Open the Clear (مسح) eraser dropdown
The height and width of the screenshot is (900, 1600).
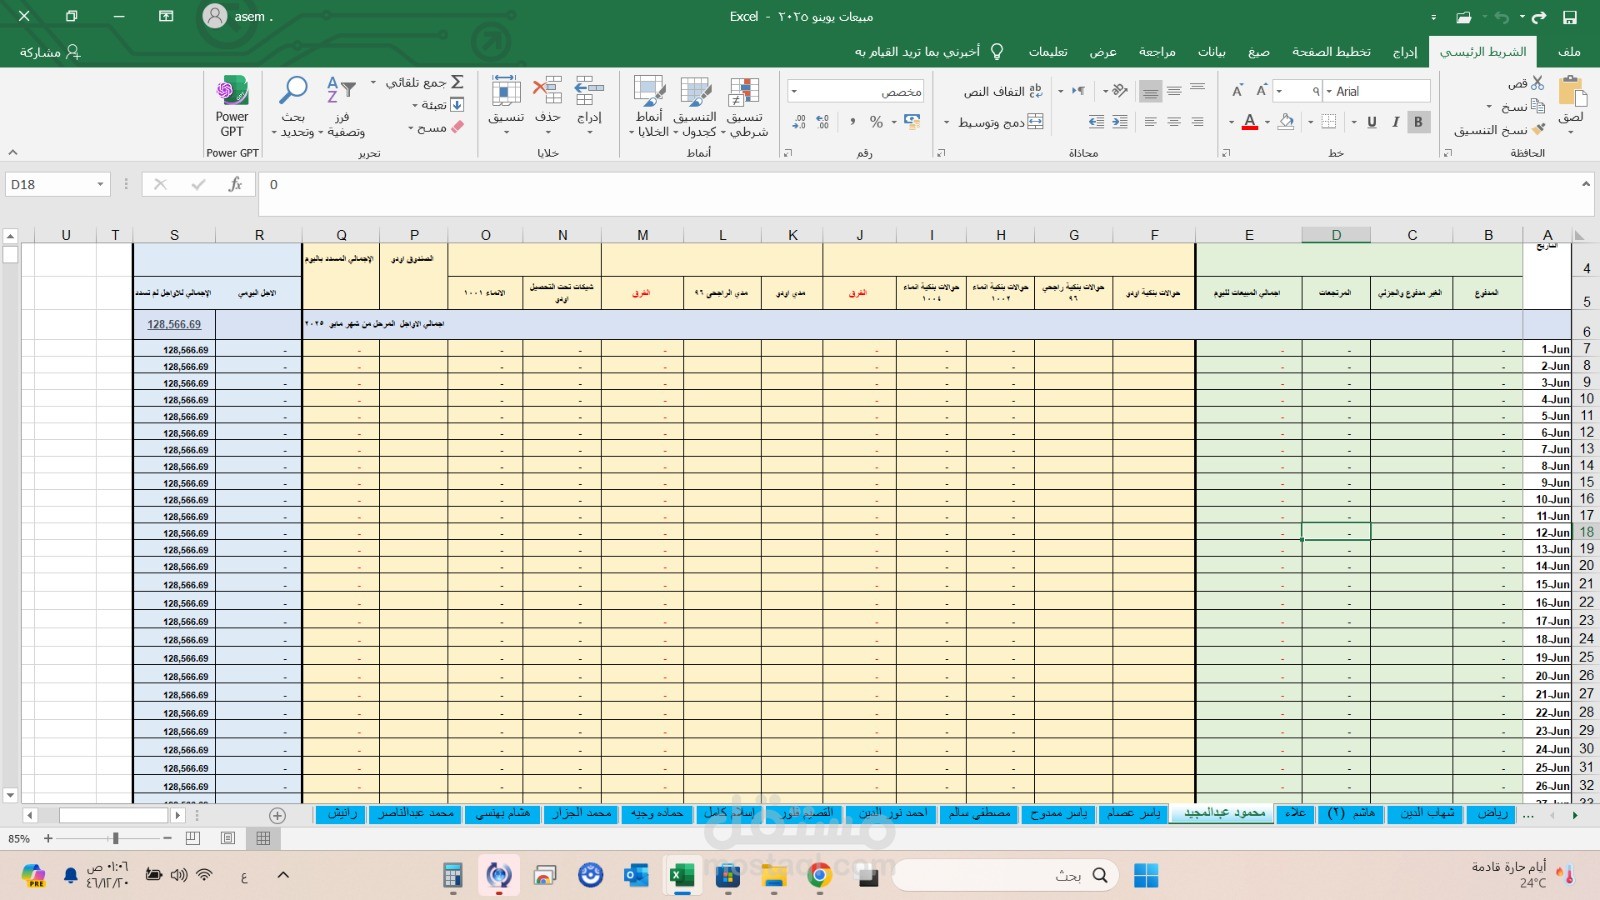click(x=436, y=128)
